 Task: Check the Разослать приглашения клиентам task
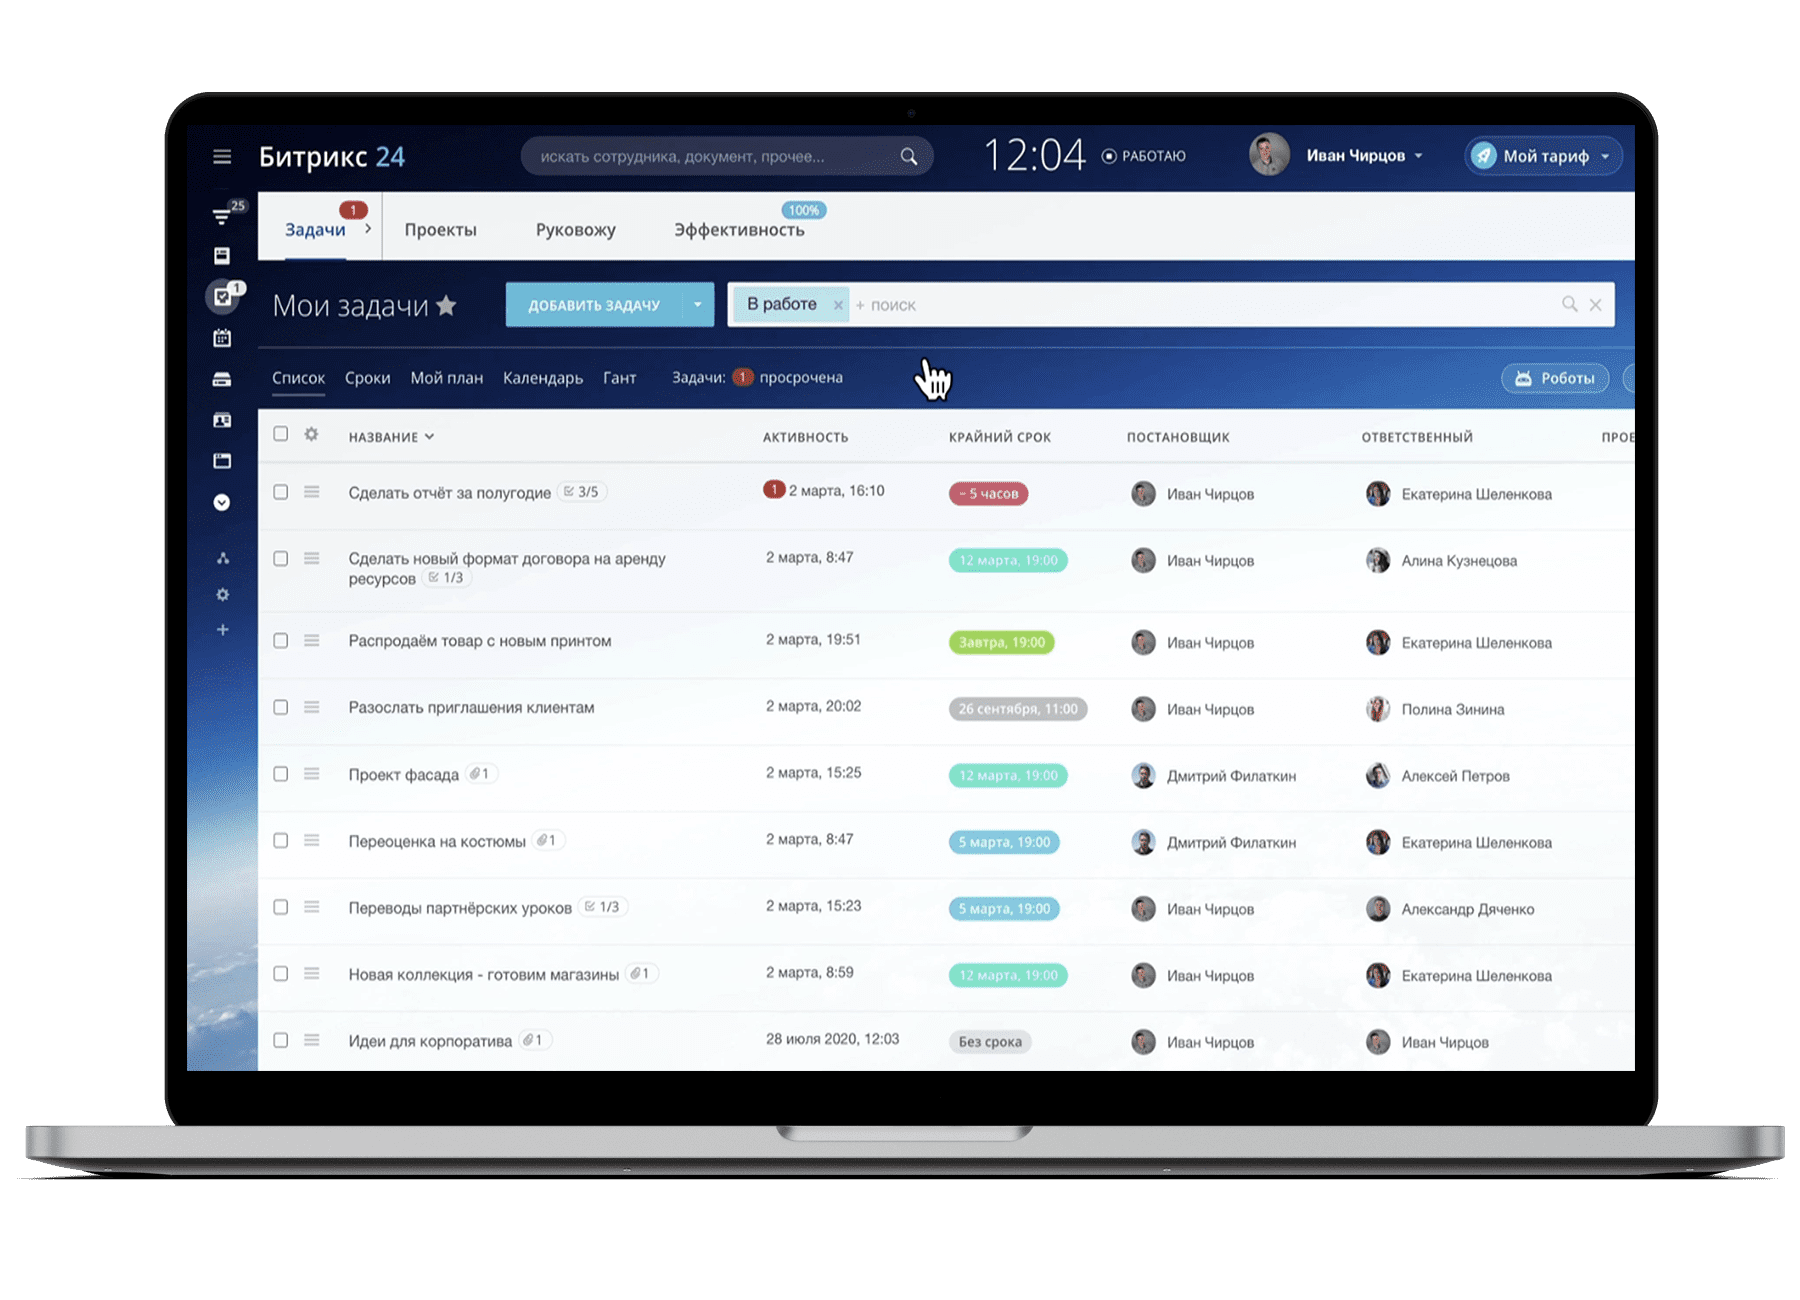click(281, 707)
